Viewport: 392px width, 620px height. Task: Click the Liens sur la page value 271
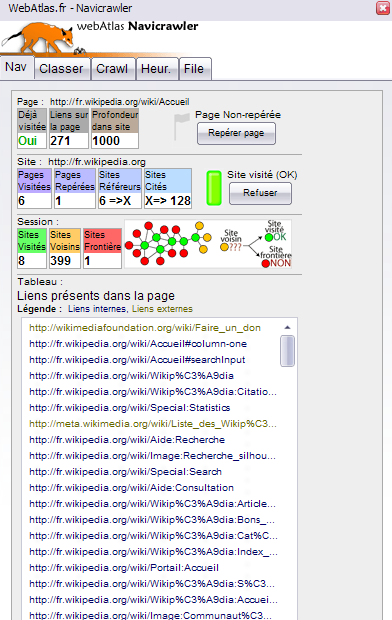60,141
